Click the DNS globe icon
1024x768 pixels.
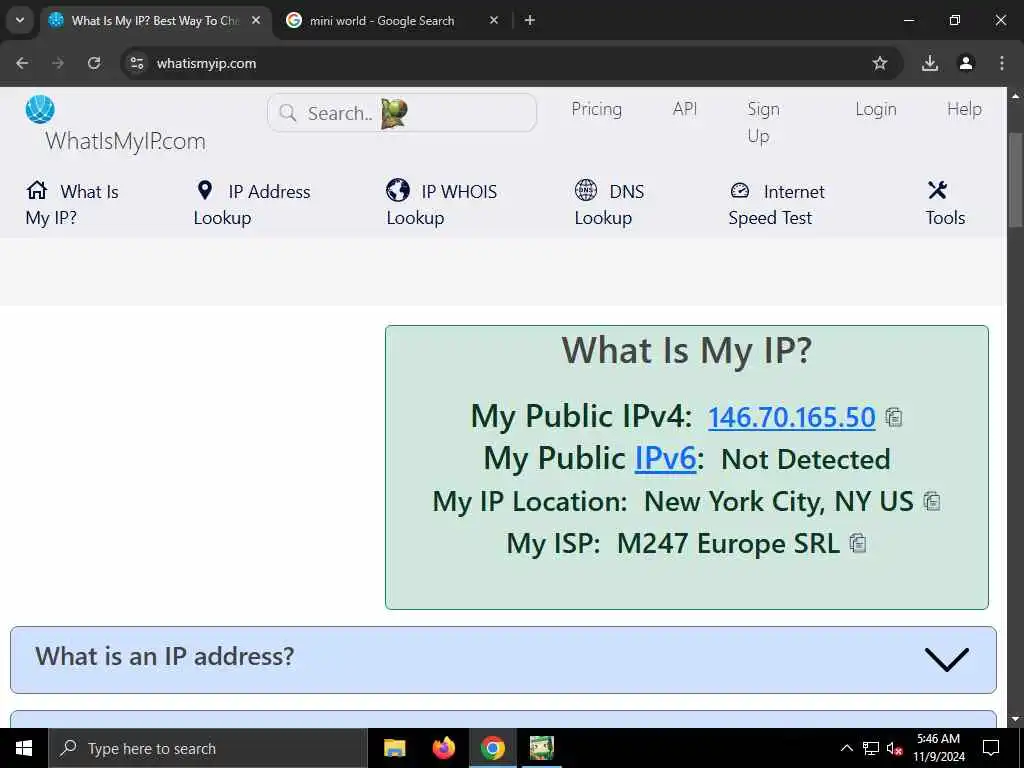586,190
